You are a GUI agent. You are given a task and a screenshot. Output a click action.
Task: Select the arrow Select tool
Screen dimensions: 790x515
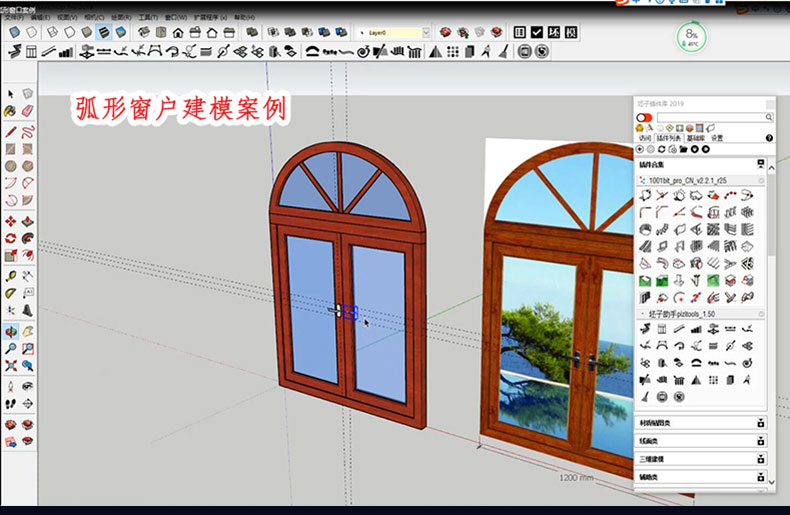pos(10,94)
